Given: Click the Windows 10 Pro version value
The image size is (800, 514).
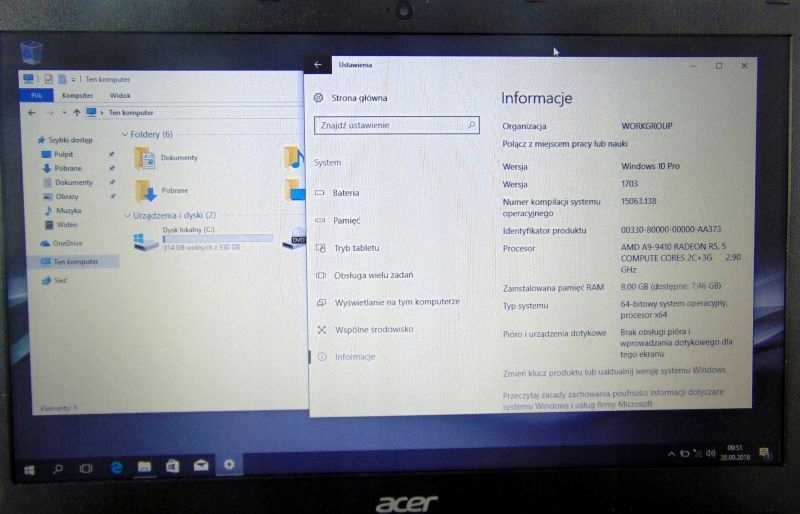Looking at the screenshot, I should pyautogui.click(x=650, y=166).
